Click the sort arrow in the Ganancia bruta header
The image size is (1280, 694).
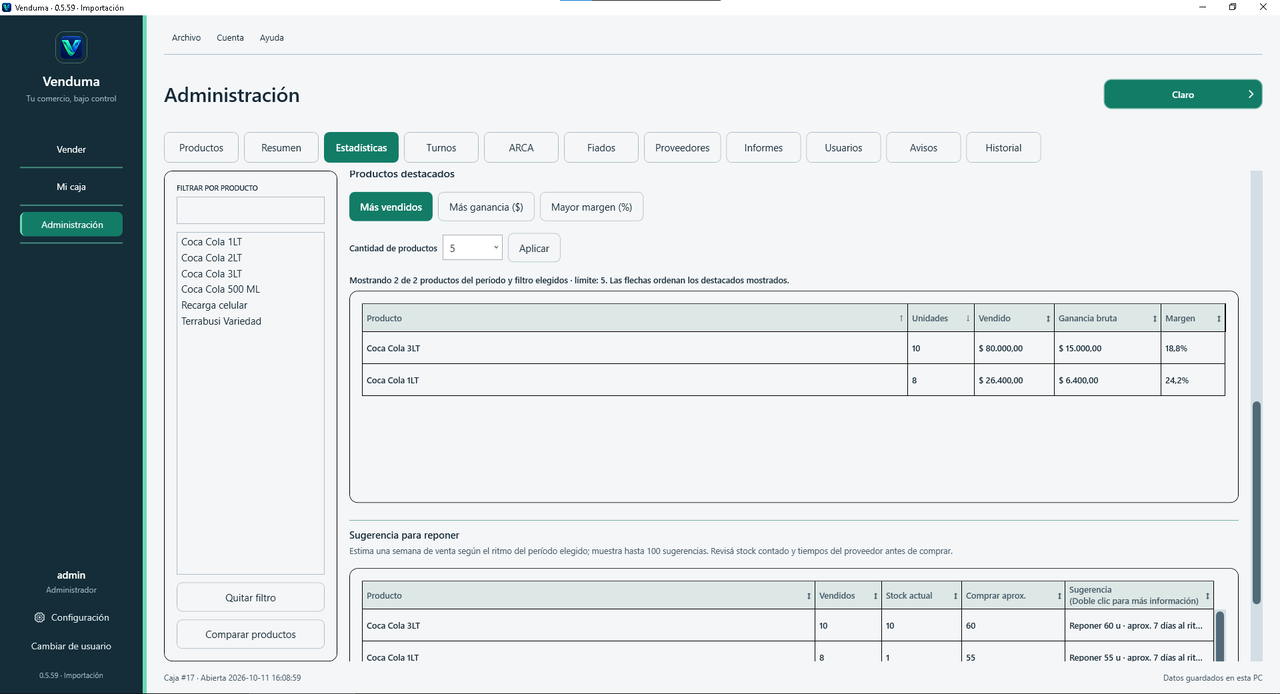(1154, 318)
